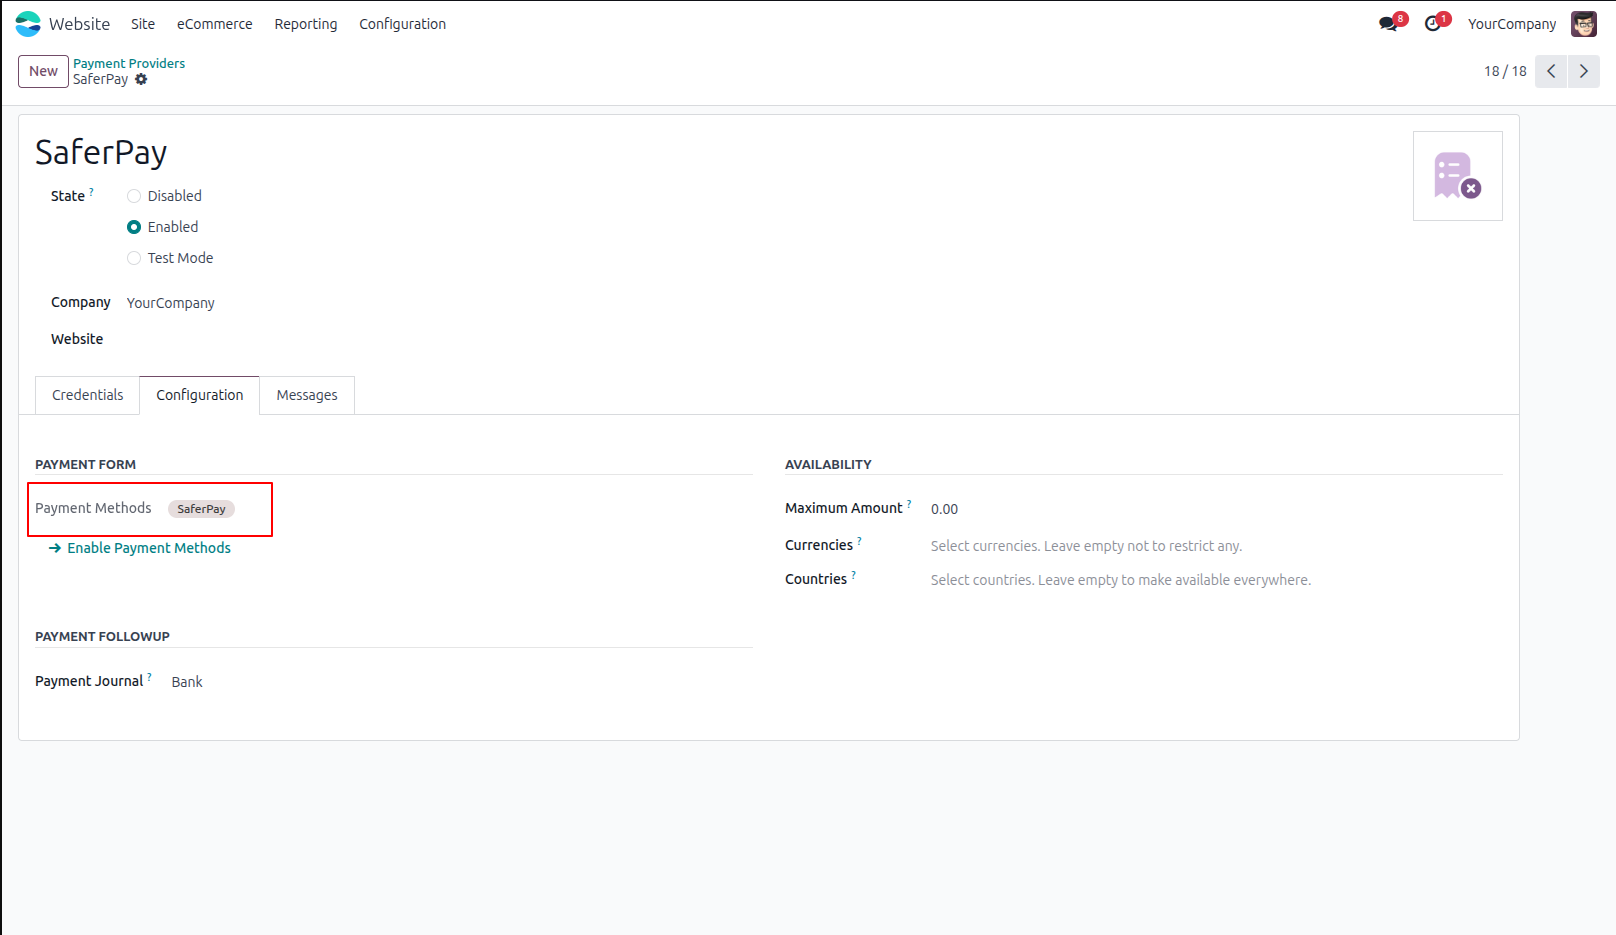Switch to the Configuration form tab

(x=200, y=395)
